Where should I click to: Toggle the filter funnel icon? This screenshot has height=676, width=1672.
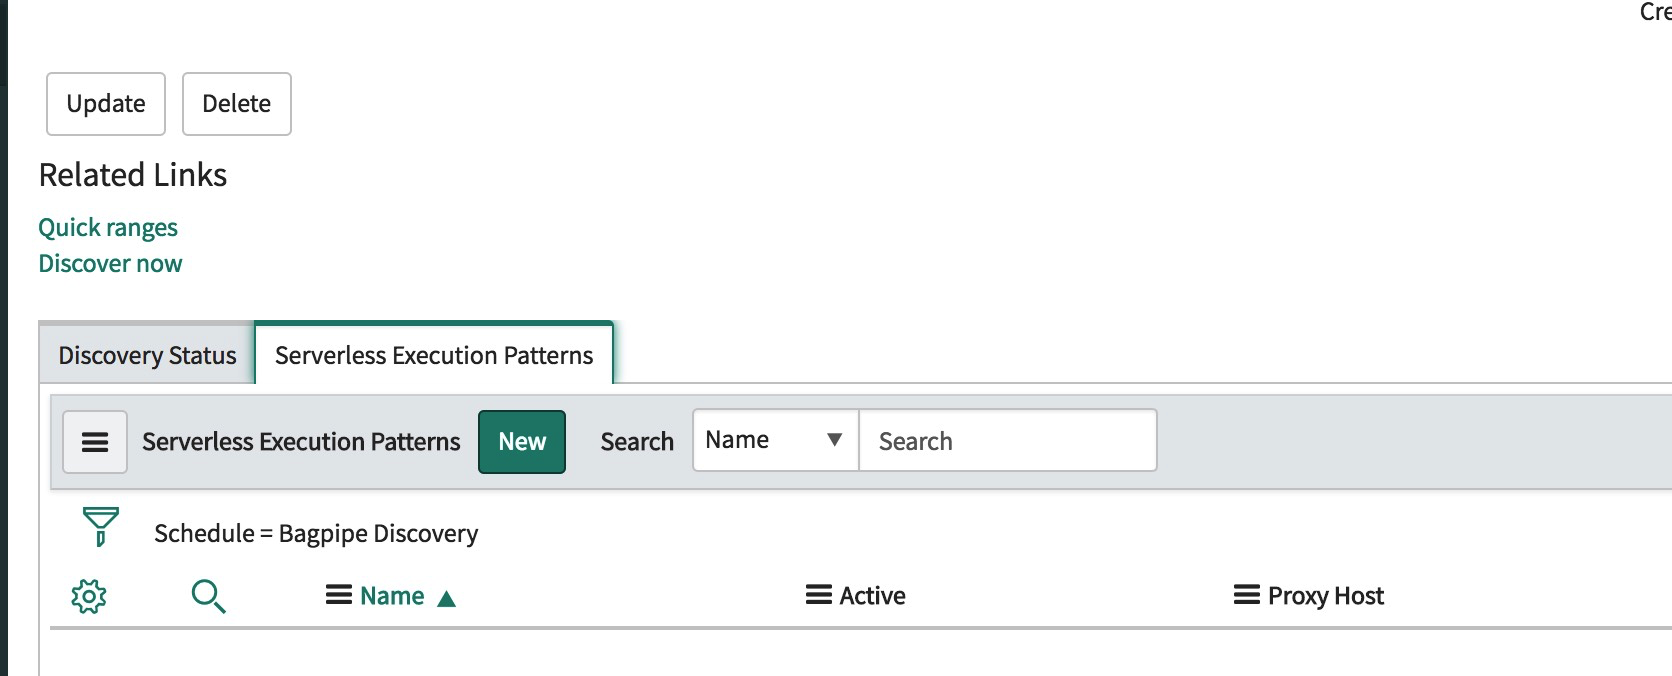coord(100,527)
